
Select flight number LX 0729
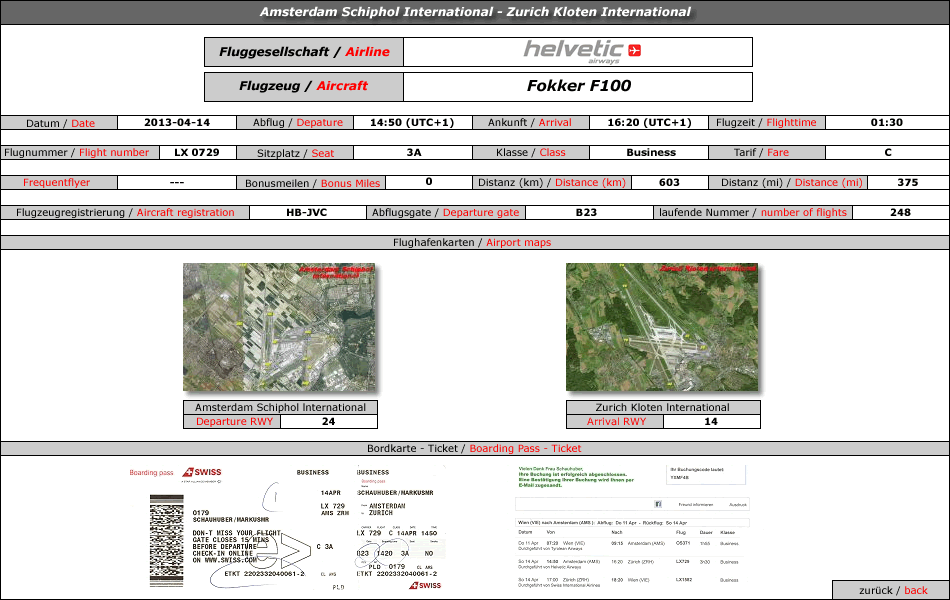pyautogui.click(x=197, y=153)
